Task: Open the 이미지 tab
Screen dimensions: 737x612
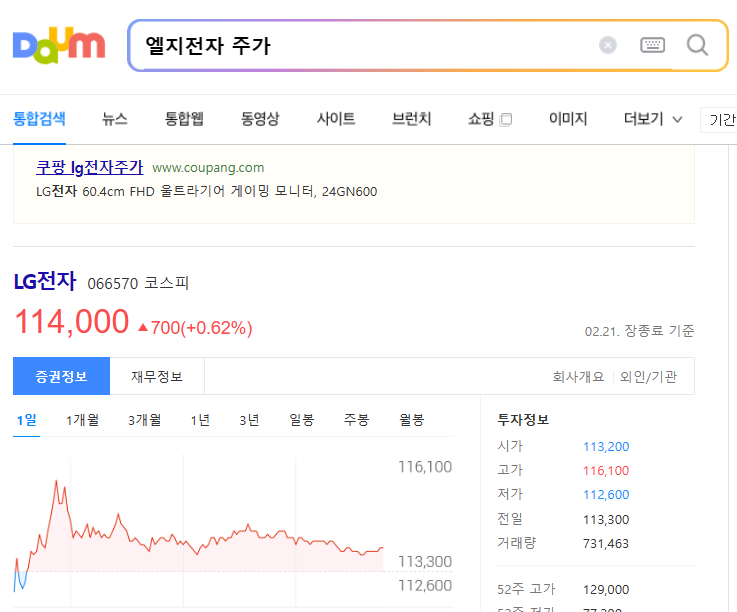Action: 568,118
